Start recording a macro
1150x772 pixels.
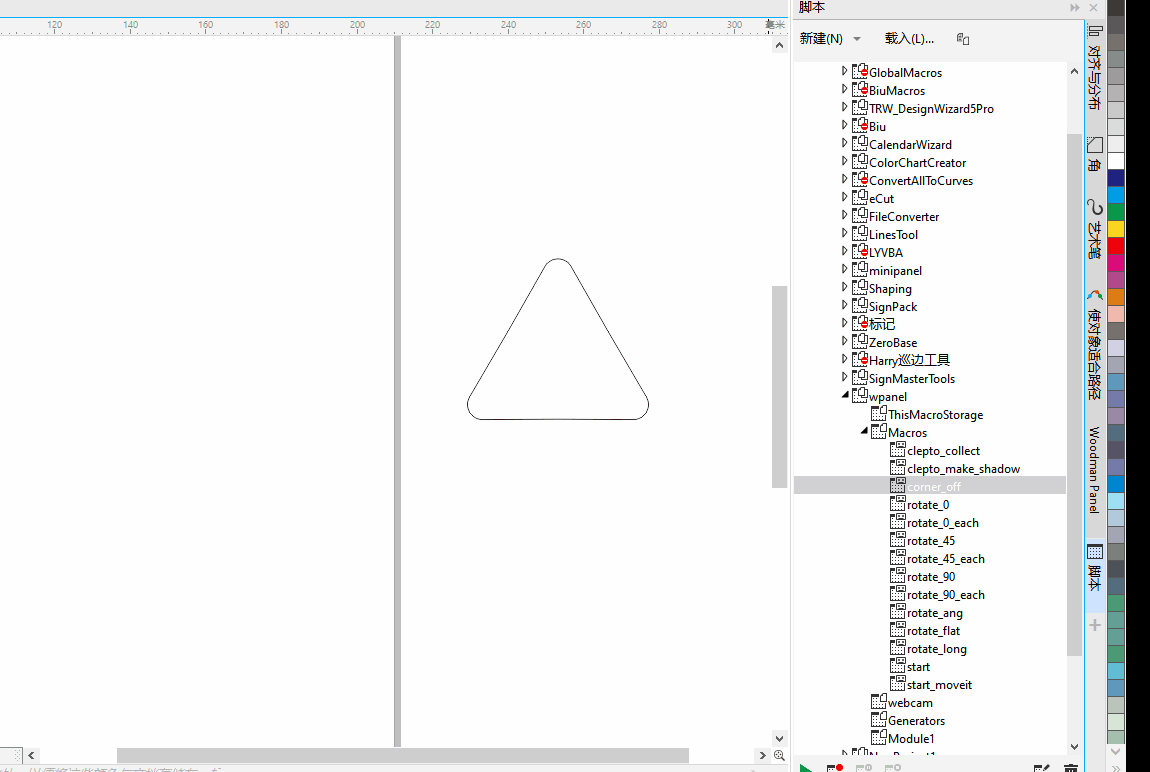pos(835,768)
